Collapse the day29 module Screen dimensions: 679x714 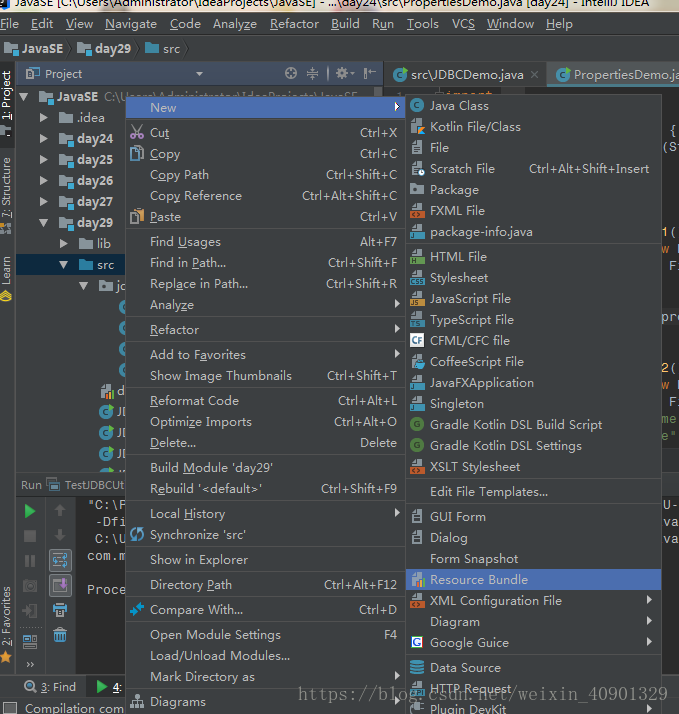[x=44, y=223]
